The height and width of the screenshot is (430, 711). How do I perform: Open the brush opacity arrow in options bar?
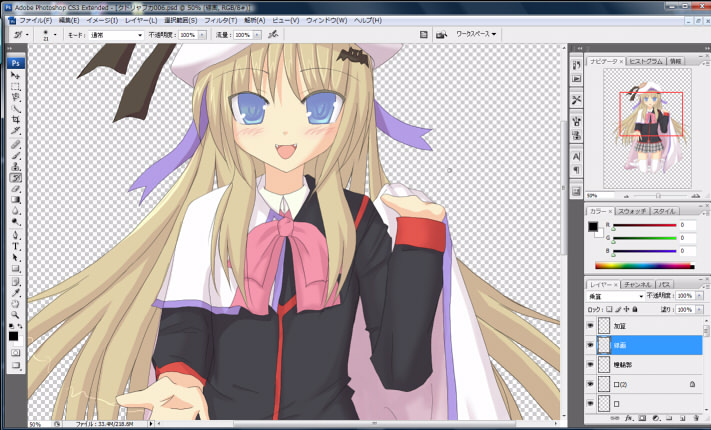point(202,35)
